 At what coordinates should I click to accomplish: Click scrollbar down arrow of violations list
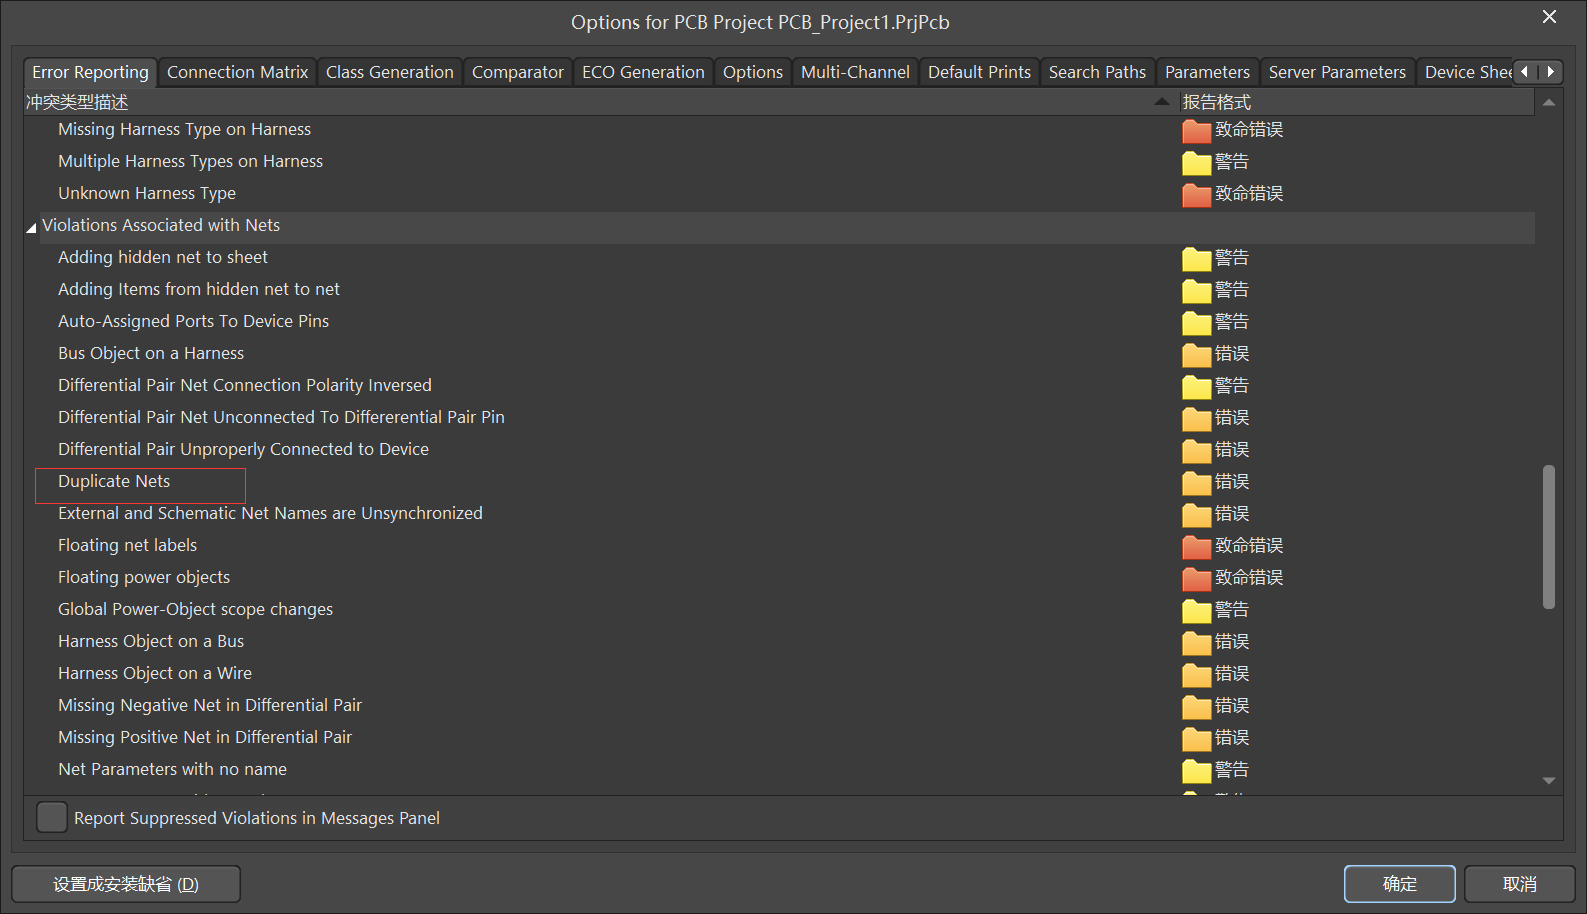click(1548, 781)
